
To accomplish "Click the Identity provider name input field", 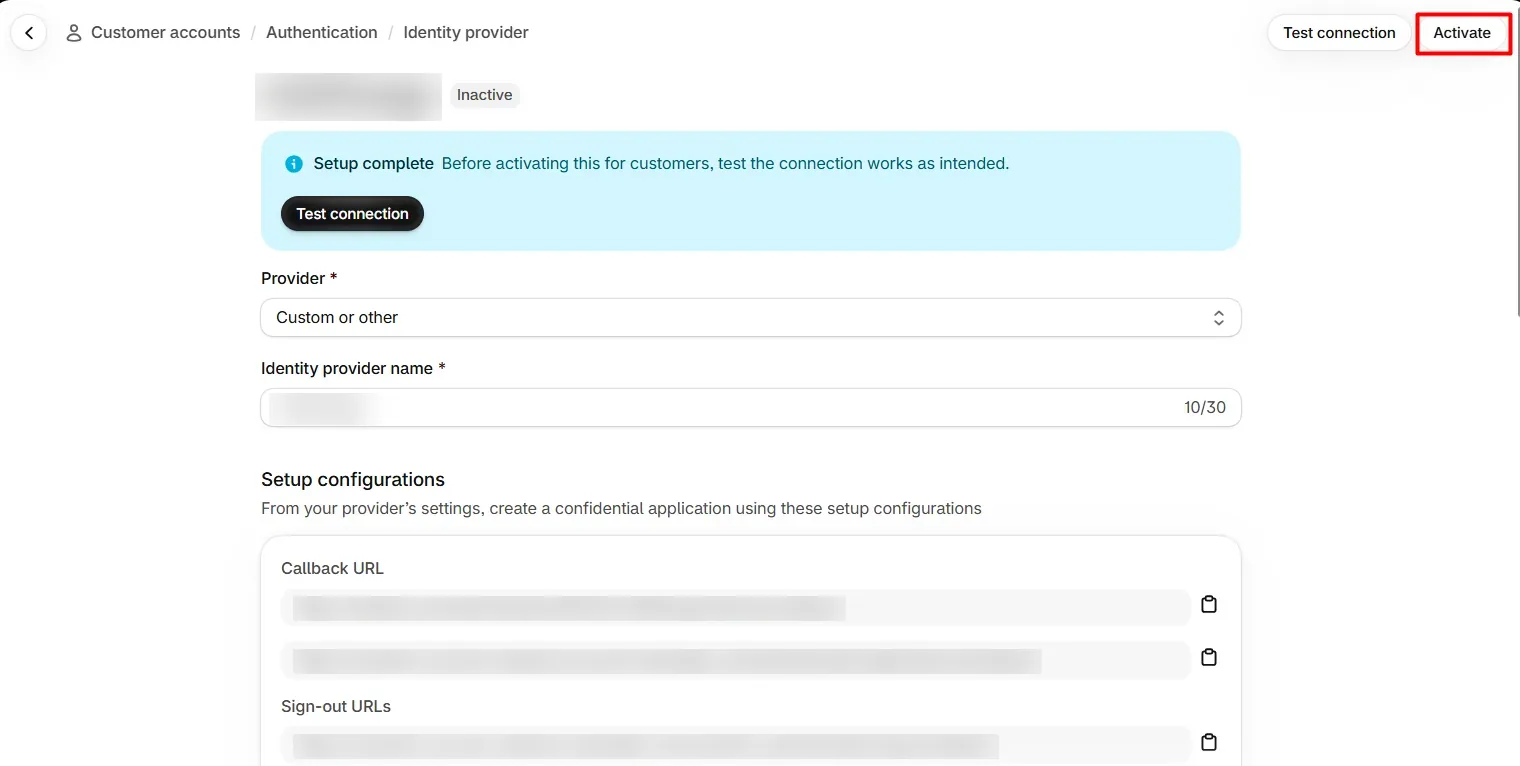I will tap(751, 408).
